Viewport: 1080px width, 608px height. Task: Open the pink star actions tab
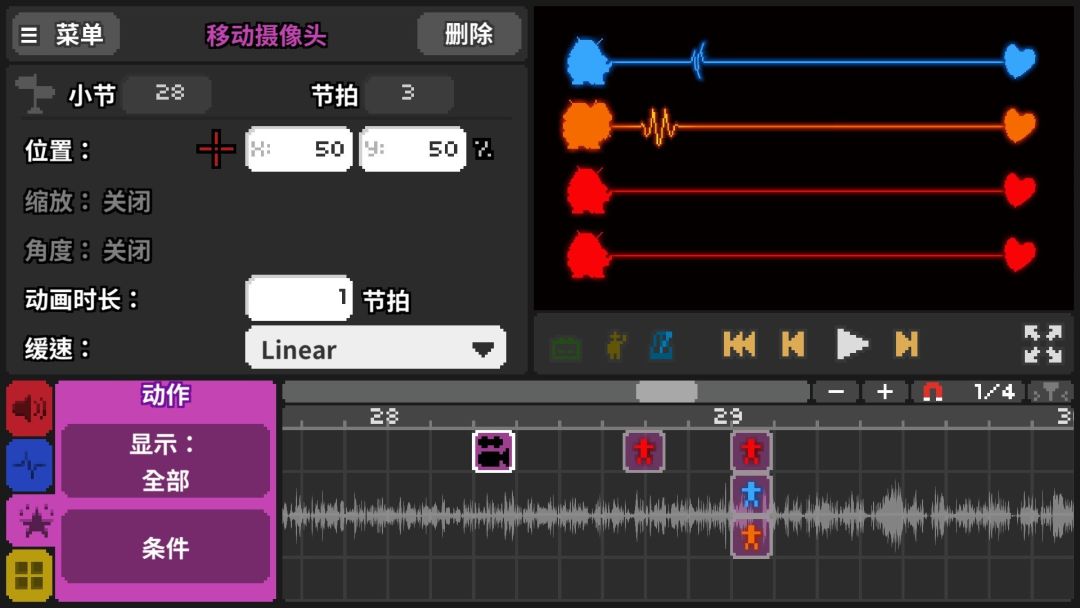click(27, 520)
